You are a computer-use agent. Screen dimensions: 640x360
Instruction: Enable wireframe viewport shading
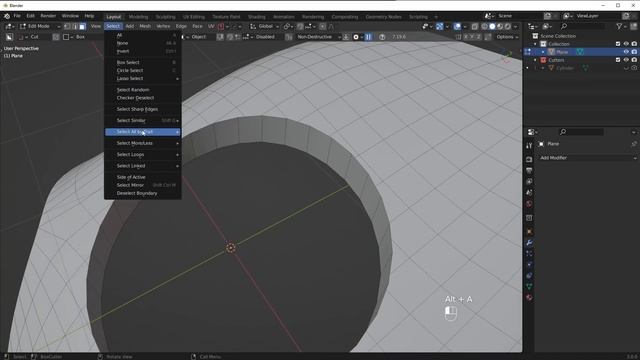pyautogui.click(x=484, y=26)
